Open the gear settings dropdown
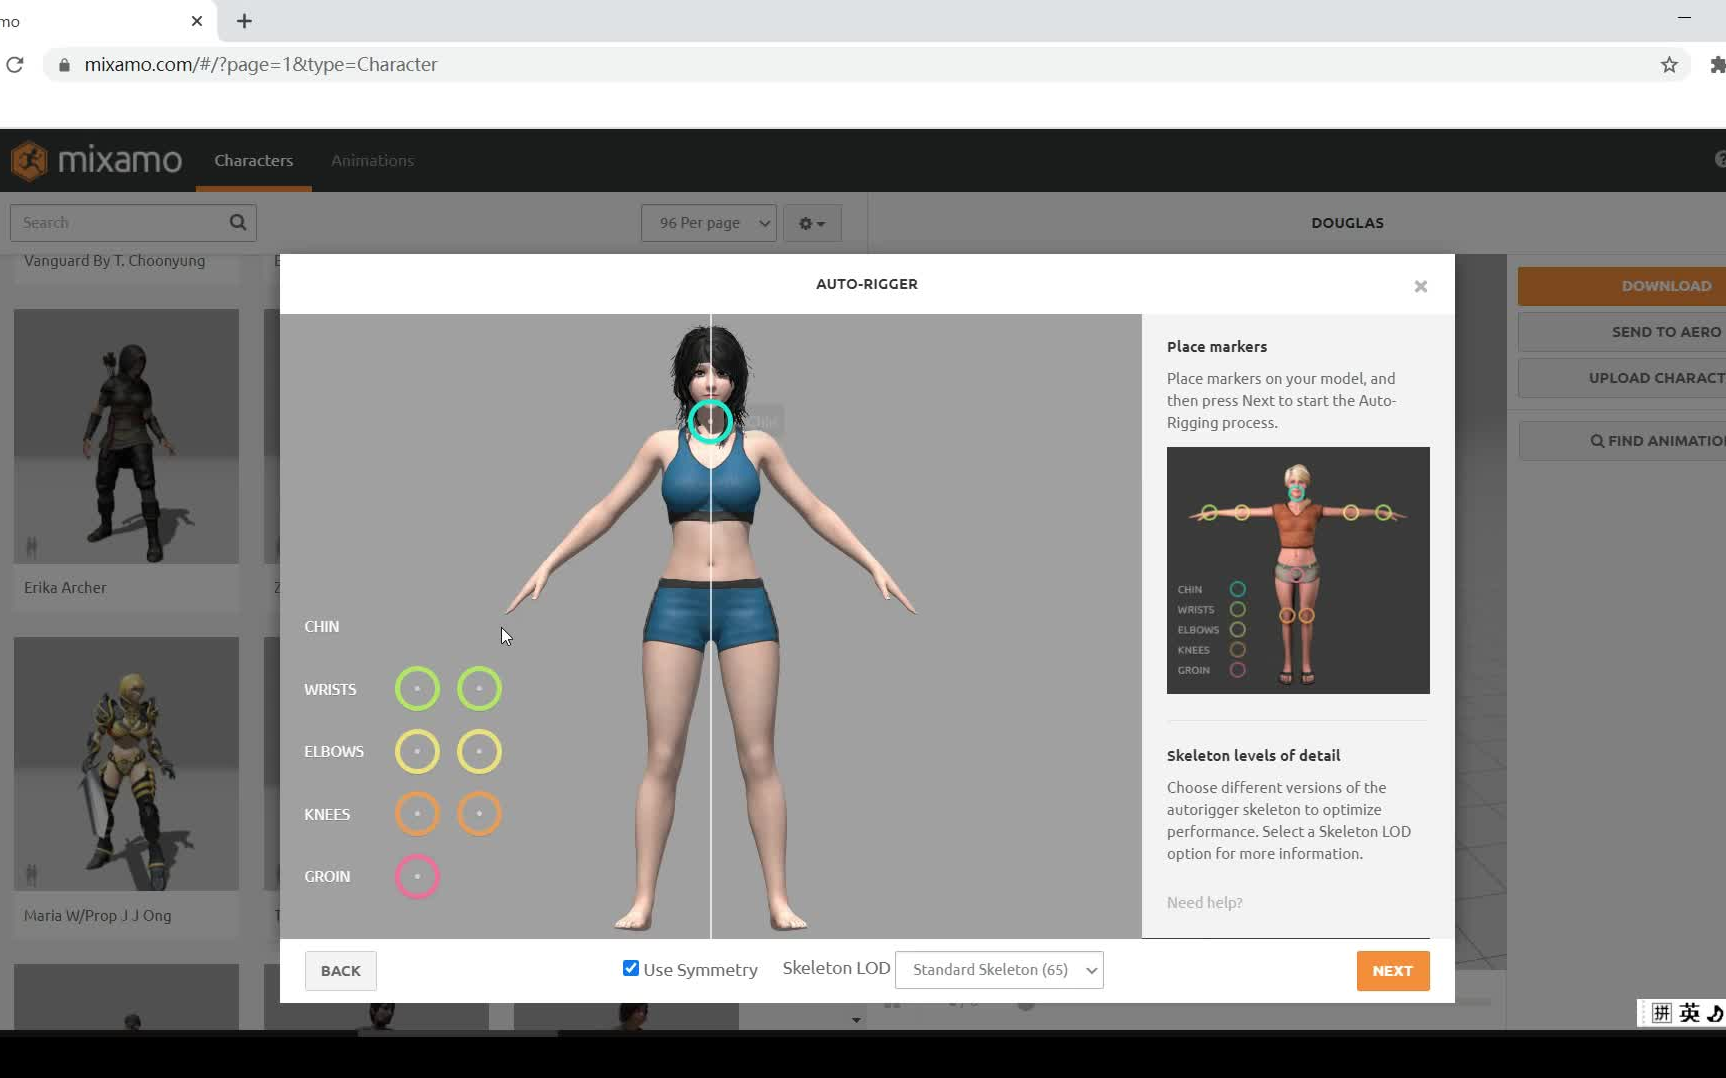Screen dimensions: 1726x1078 (x=811, y=222)
